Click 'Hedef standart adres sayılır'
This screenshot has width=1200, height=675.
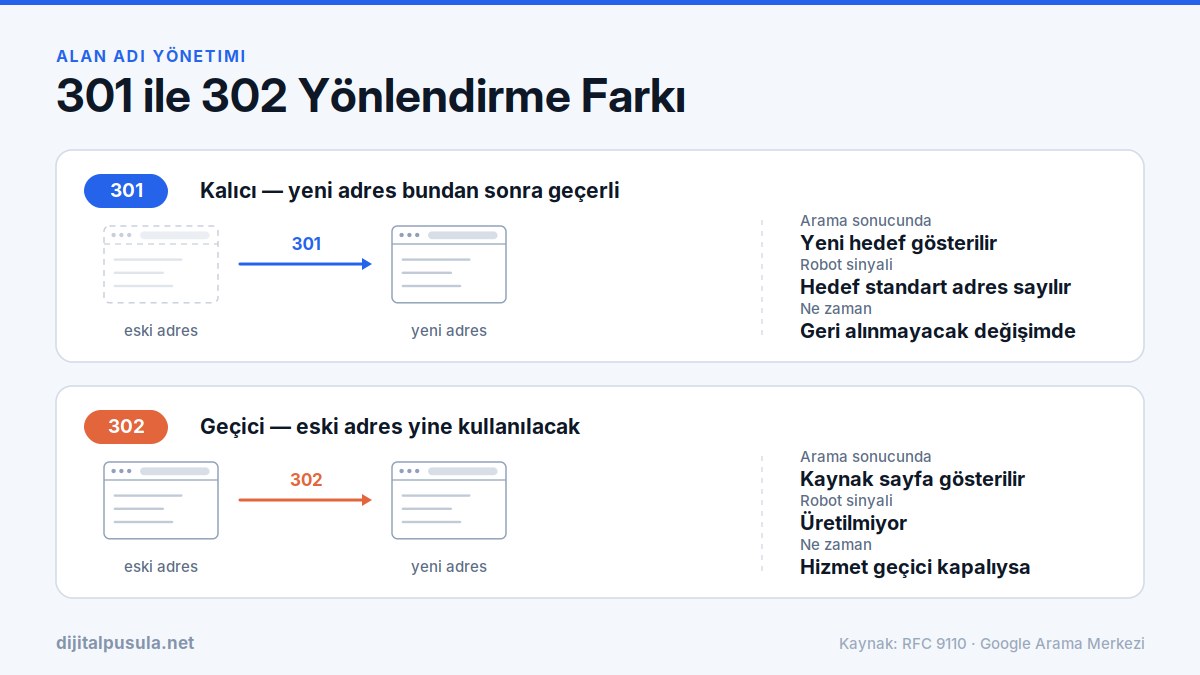coord(935,287)
